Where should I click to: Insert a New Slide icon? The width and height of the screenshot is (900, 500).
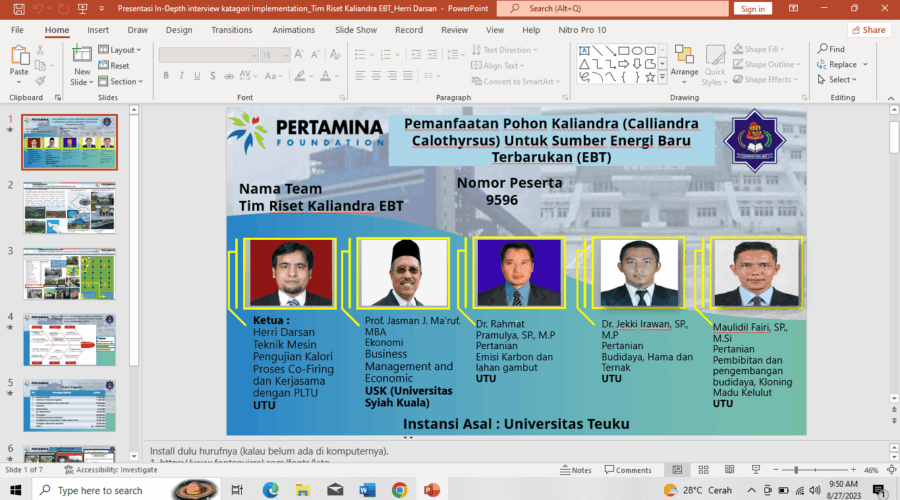click(82, 55)
